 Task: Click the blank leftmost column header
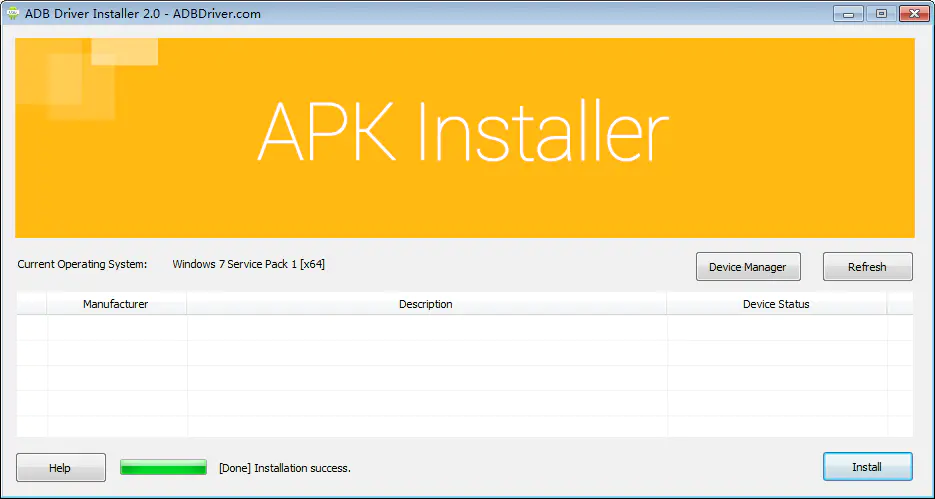click(x=32, y=304)
